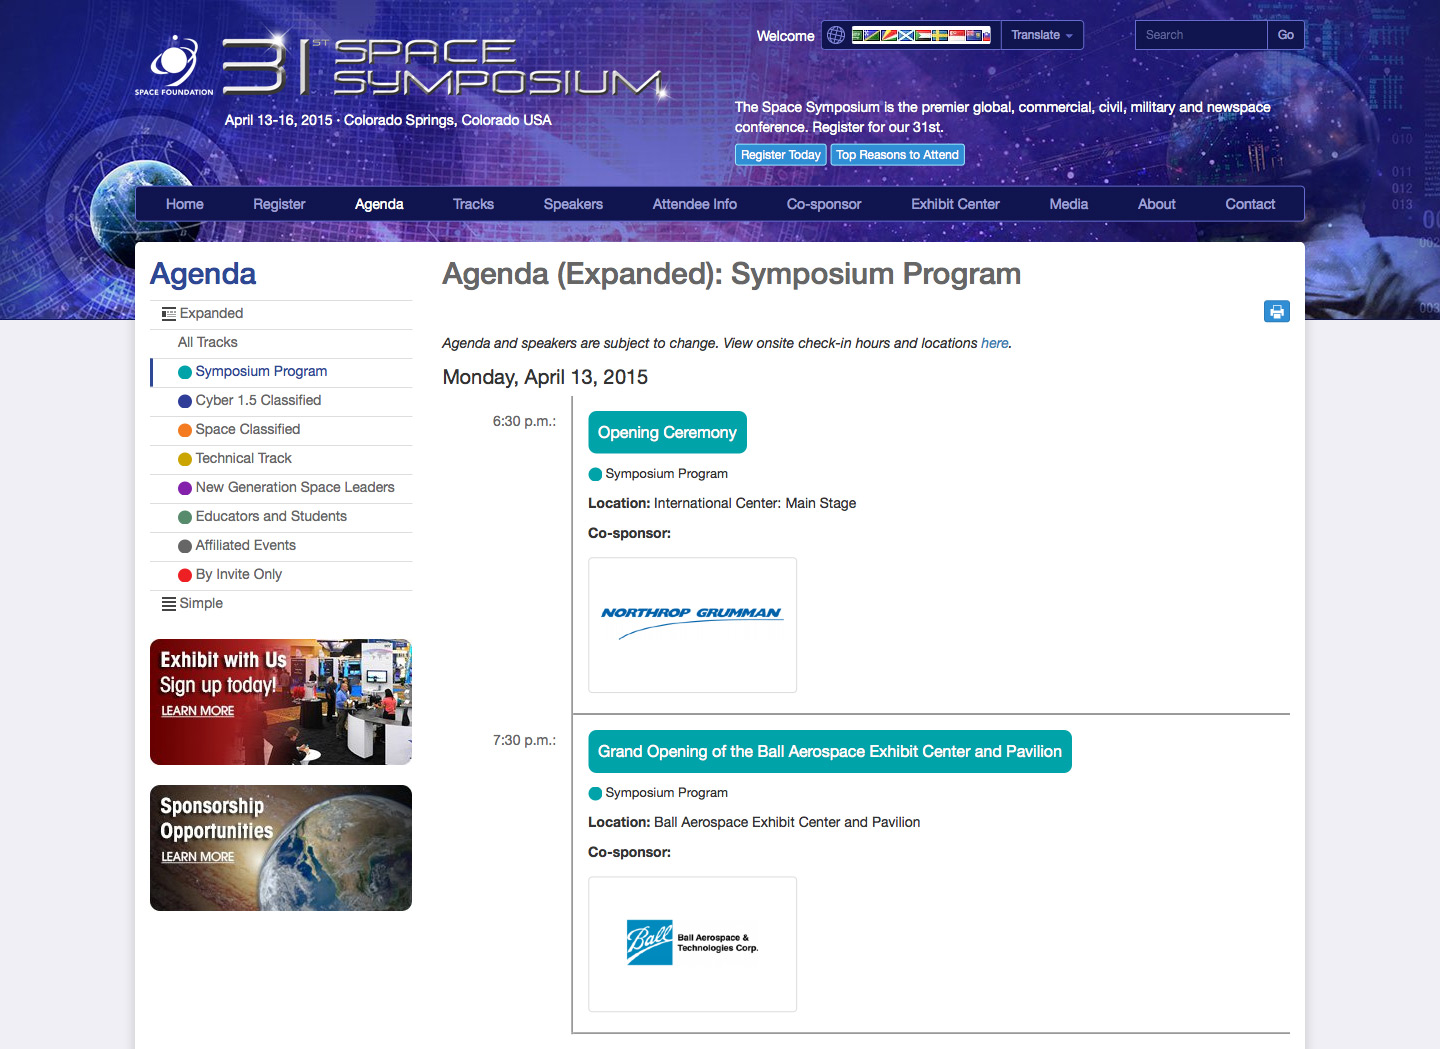
Task: Open the Translate dropdown
Action: point(1042,35)
